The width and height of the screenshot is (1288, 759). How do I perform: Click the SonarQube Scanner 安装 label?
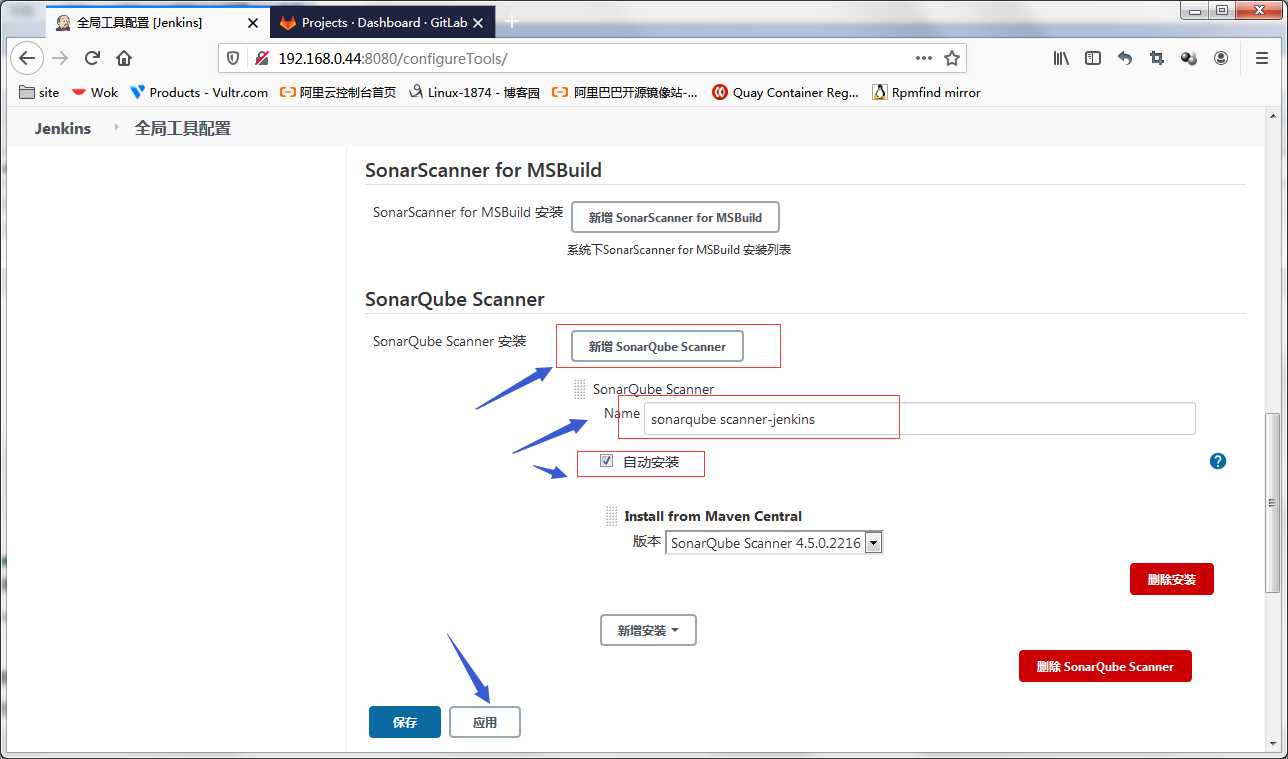tap(450, 341)
